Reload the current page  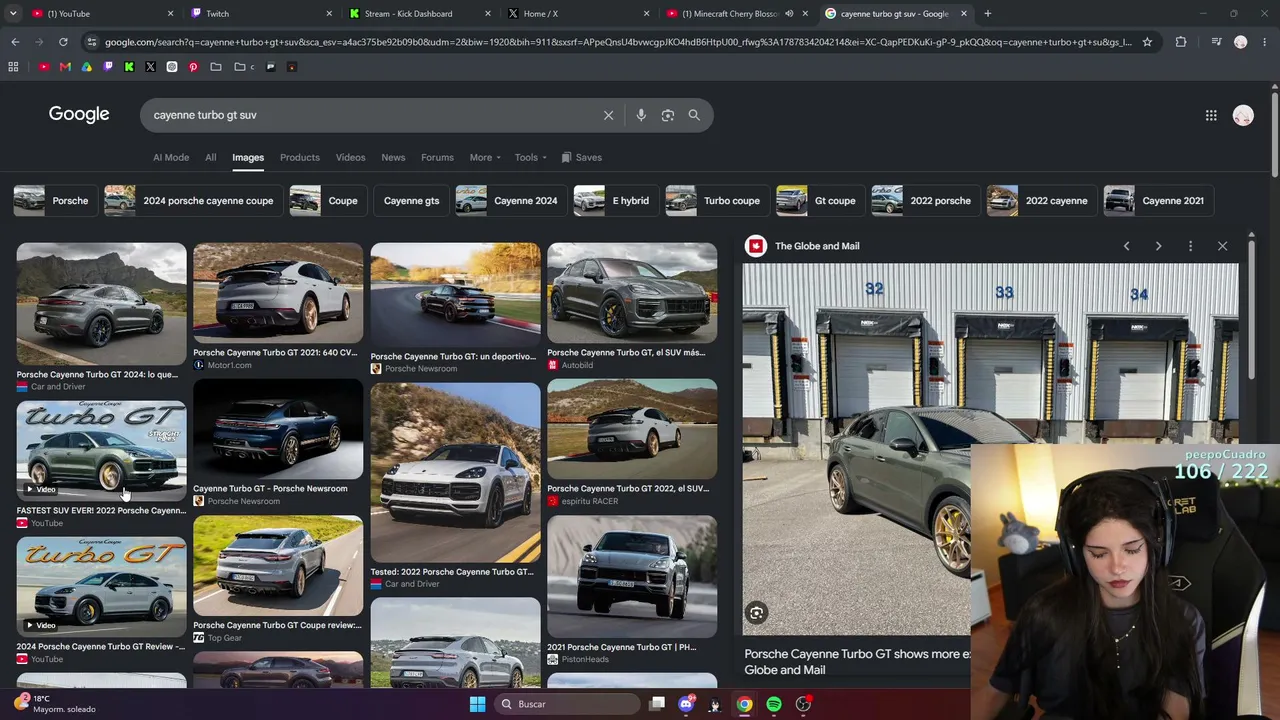point(63,42)
